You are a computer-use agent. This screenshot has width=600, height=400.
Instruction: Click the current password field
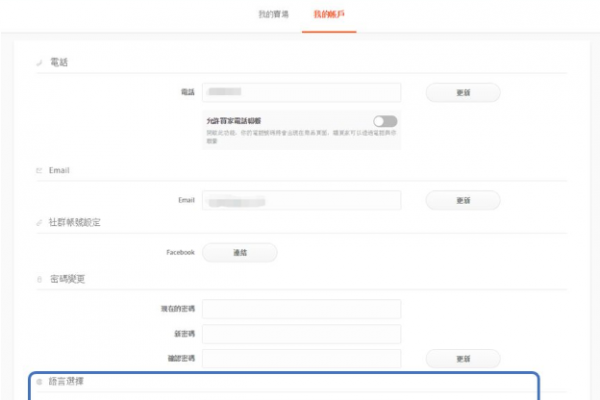click(x=302, y=309)
